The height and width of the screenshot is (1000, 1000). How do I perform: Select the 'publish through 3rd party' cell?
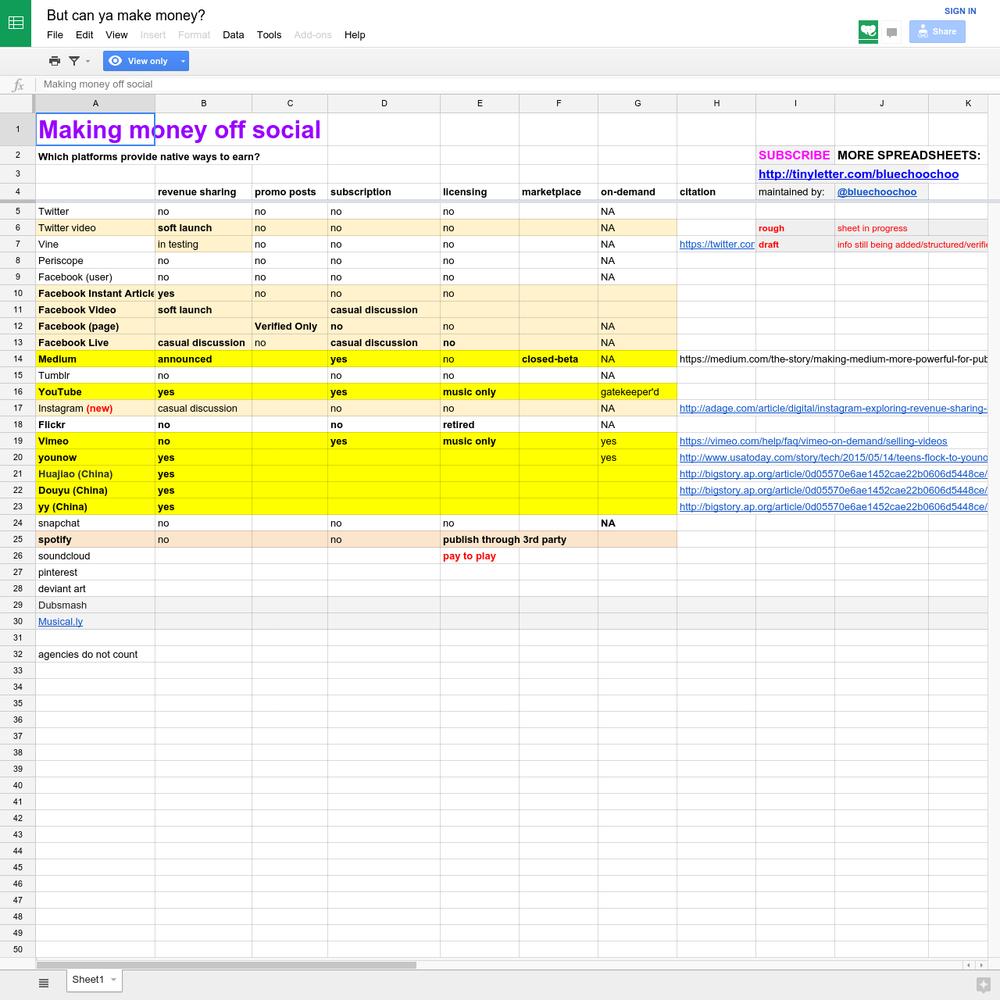pos(480,540)
